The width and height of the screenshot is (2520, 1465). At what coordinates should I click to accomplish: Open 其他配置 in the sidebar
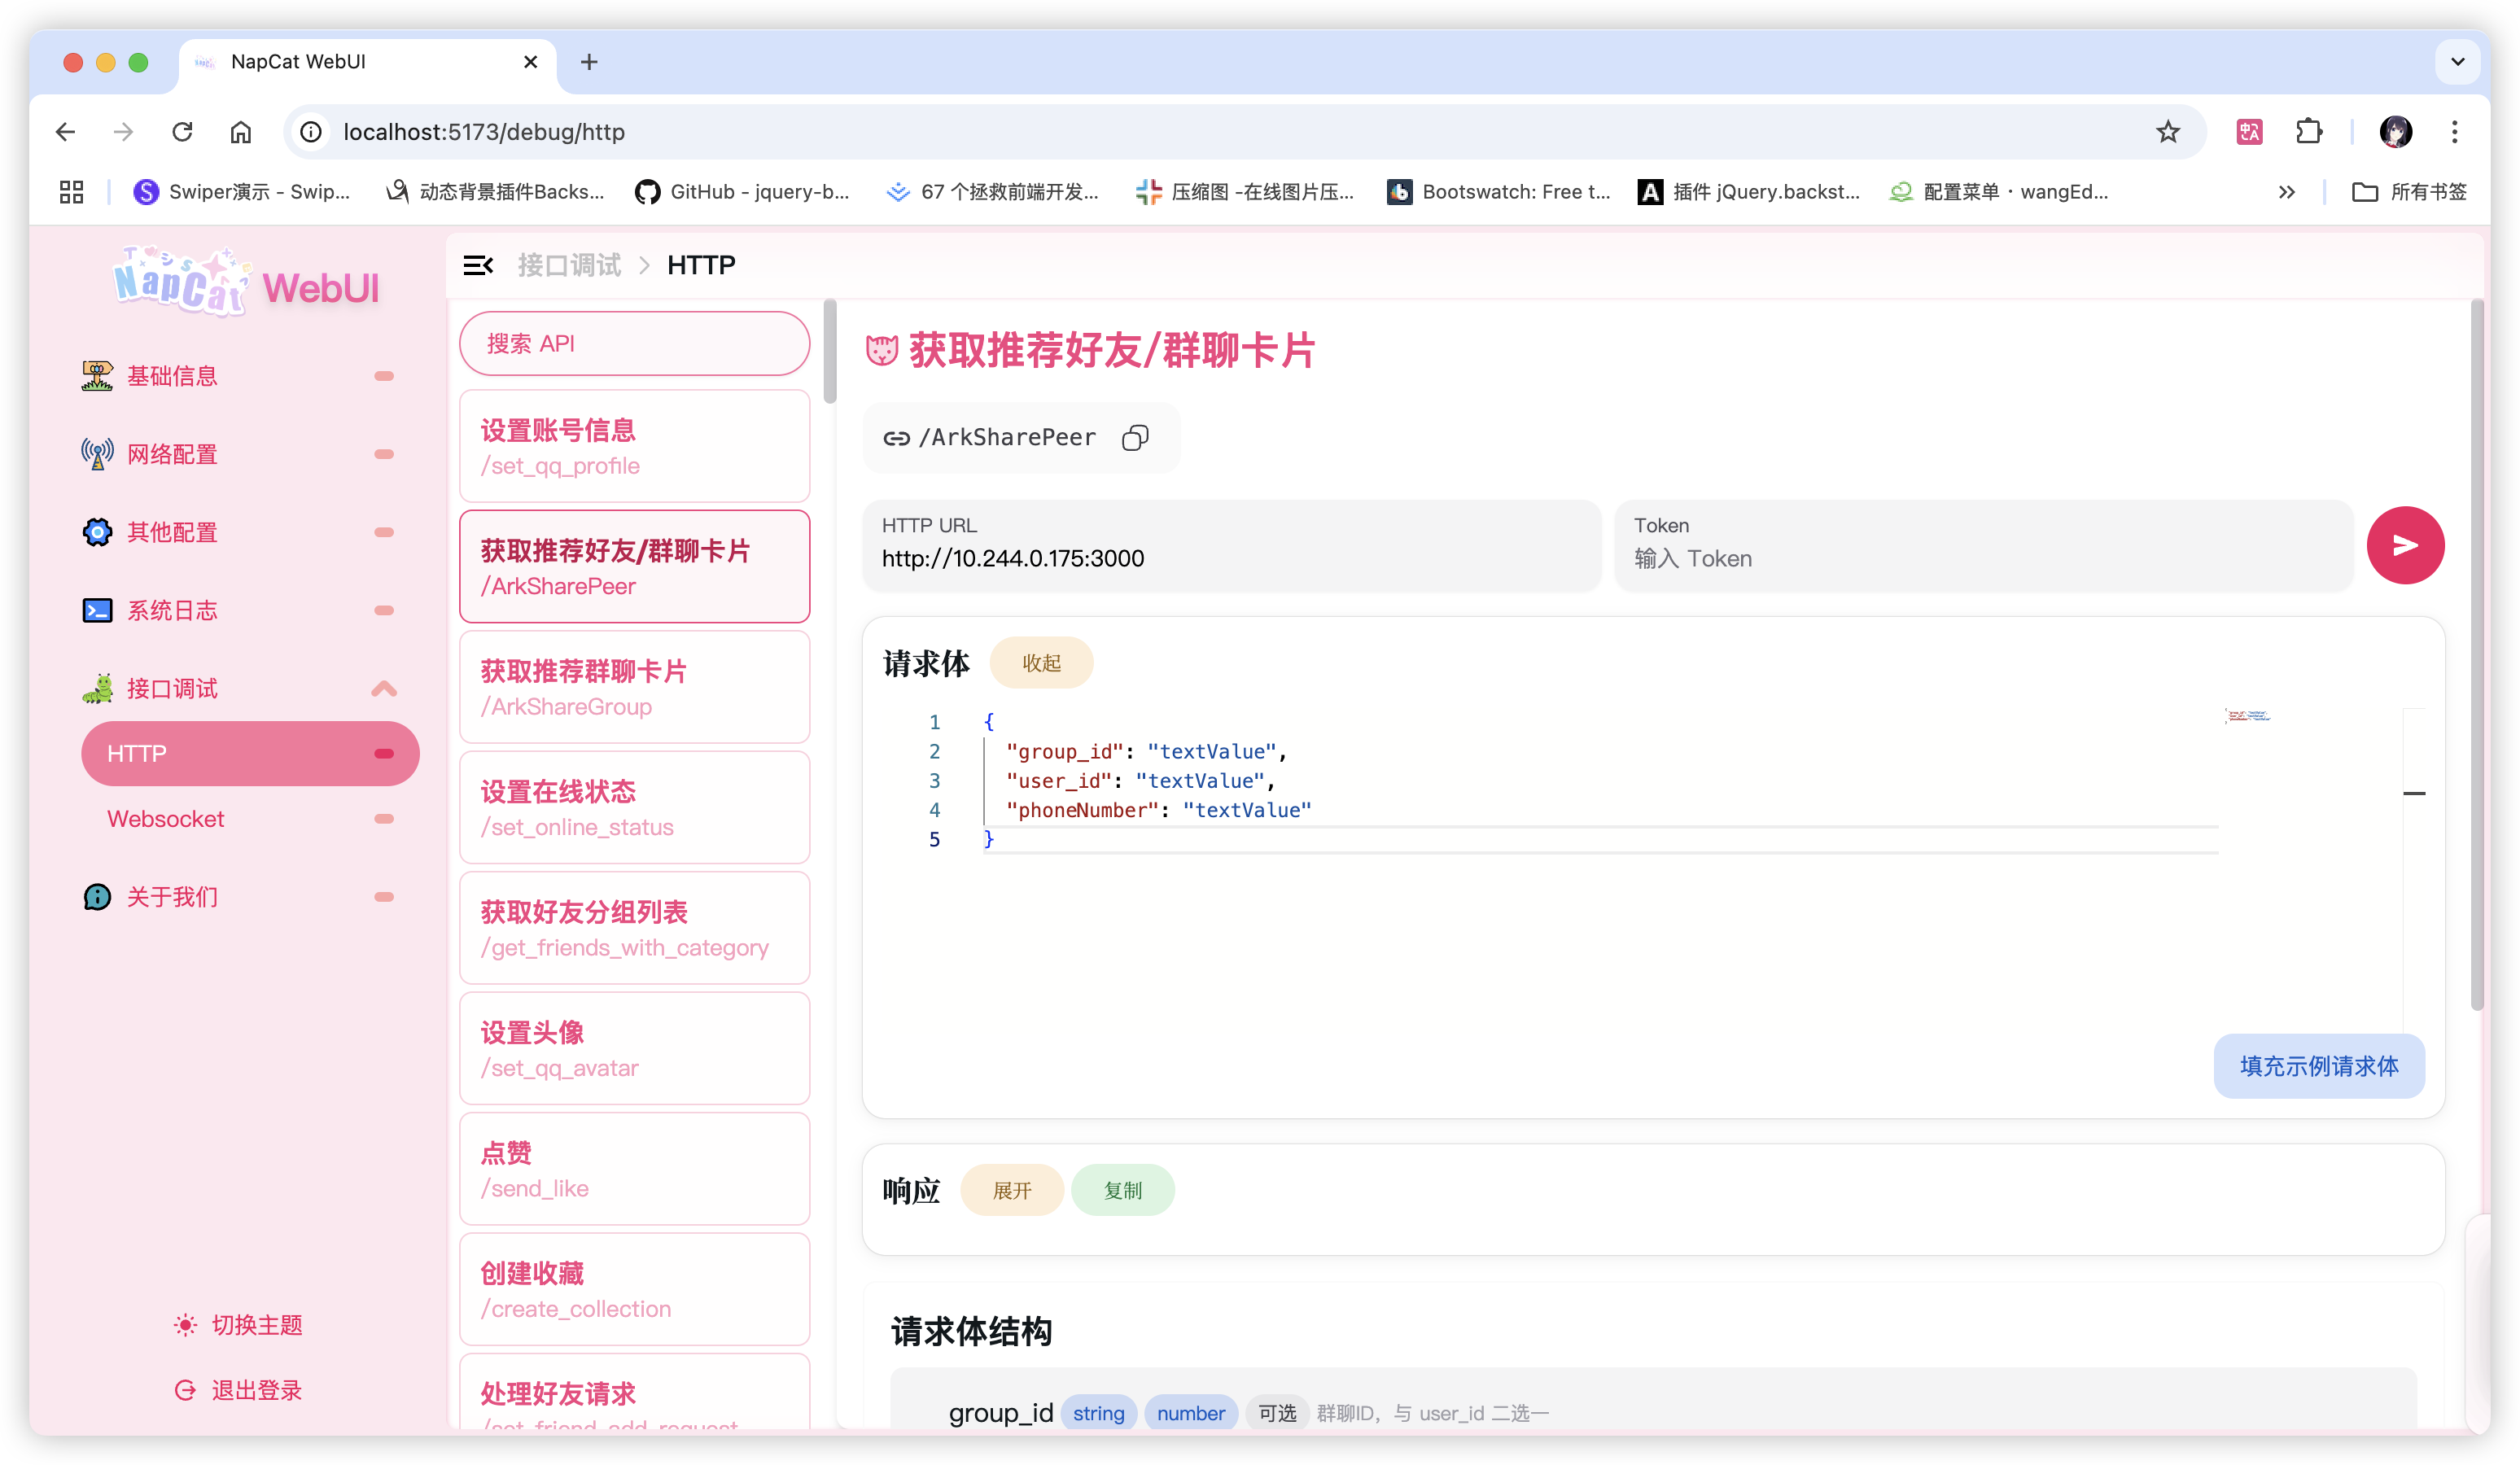(x=238, y=532)
